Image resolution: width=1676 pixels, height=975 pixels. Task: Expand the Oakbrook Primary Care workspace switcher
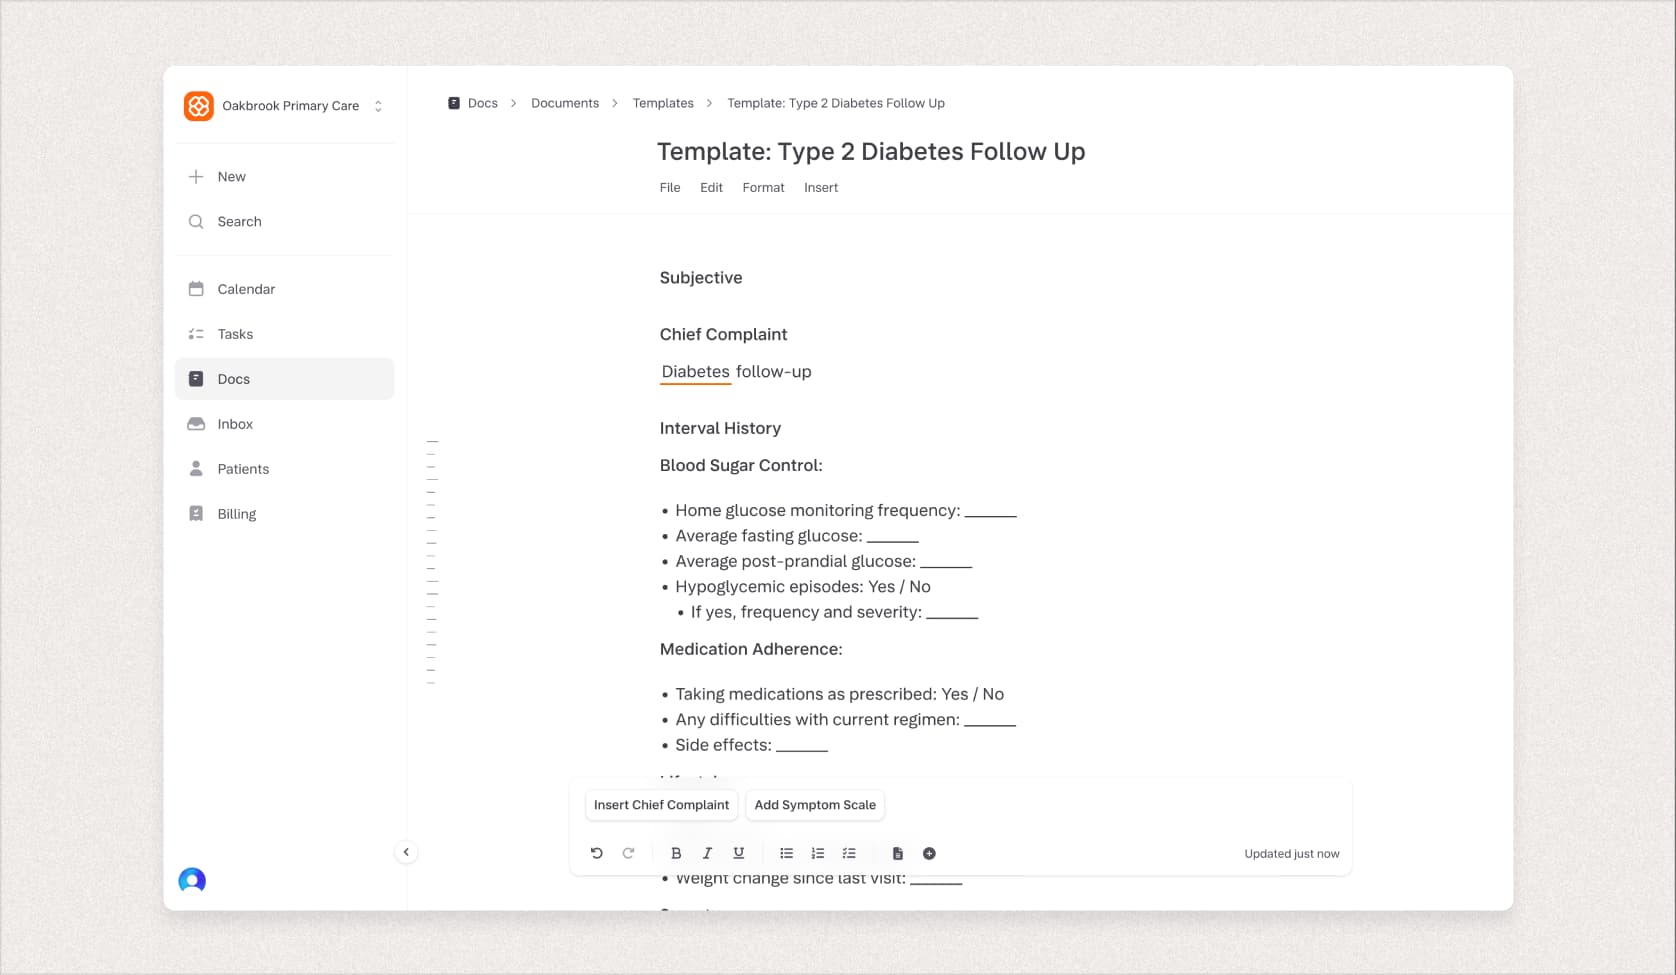click(378, 106)
